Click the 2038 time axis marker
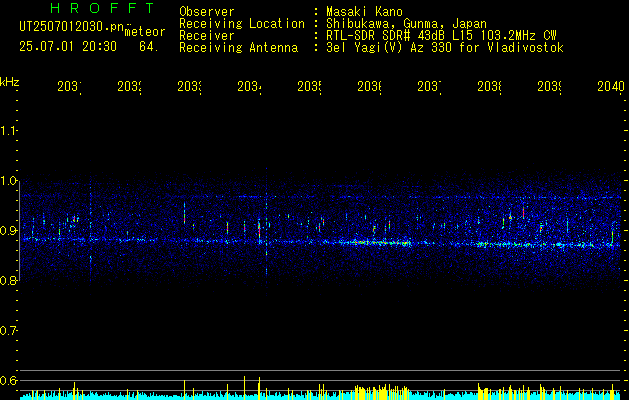 pyautogui.click(x=489, y=87)
